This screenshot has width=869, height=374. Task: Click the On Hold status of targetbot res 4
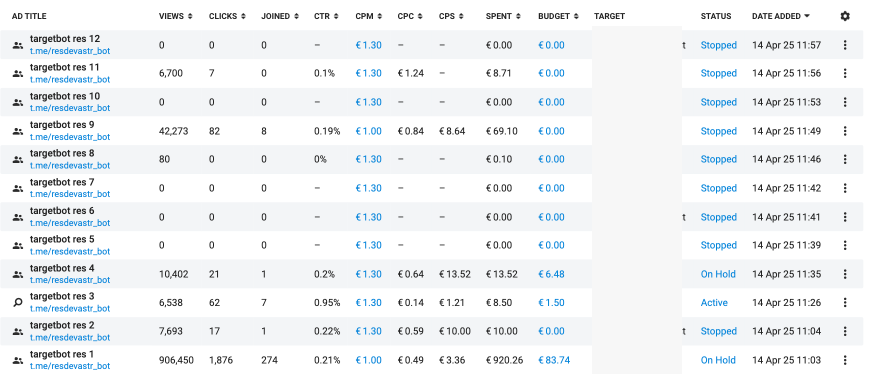coord(718,274)
